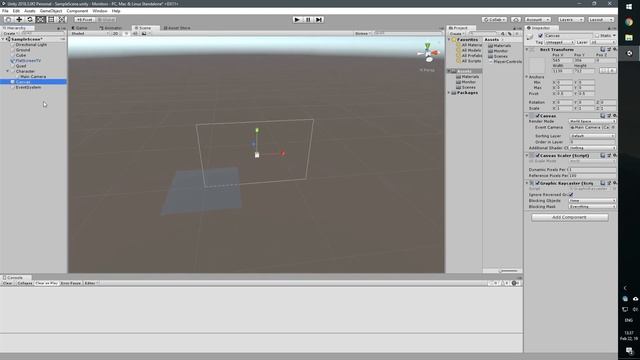640x360 pixels.
Task: Open Blocking Objects dropdown
Action: (592, 201)
